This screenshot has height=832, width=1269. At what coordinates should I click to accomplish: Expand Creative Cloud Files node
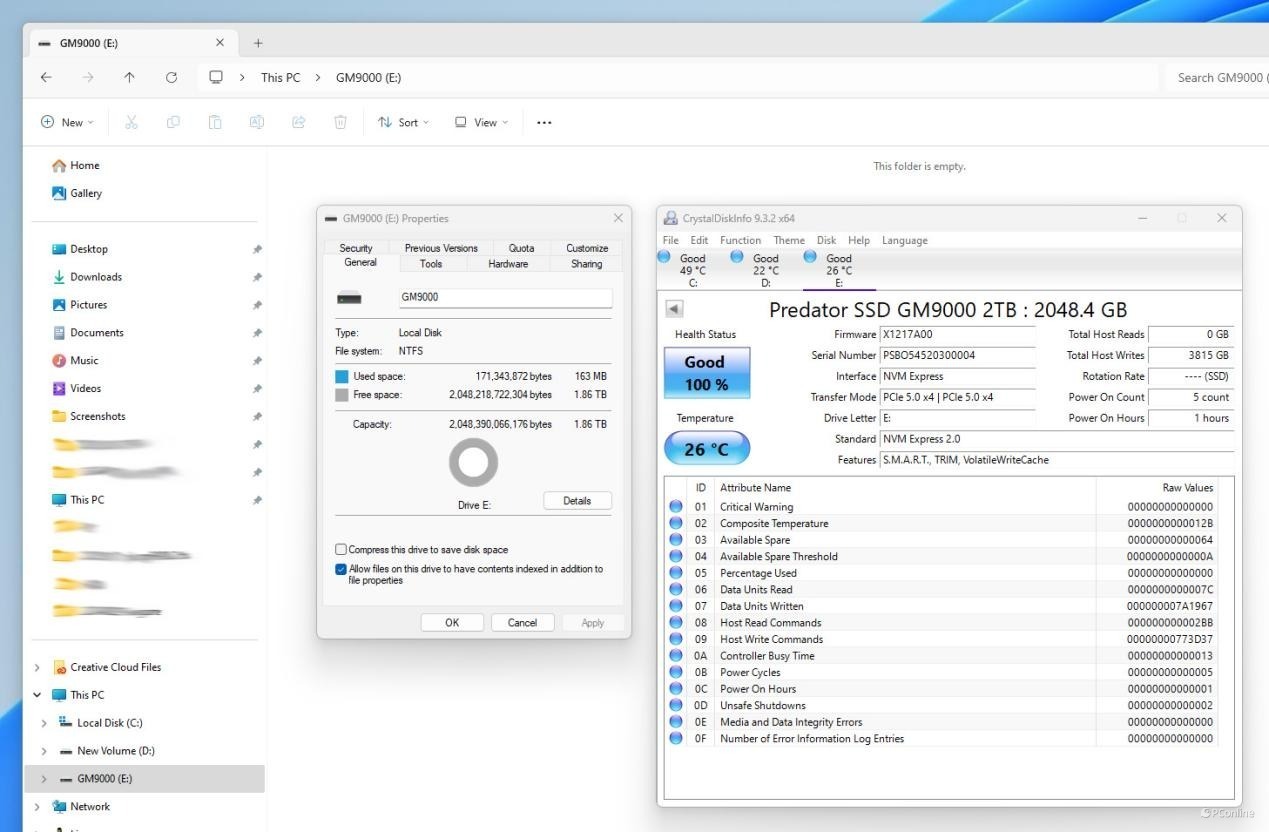(x=38, y=667)
